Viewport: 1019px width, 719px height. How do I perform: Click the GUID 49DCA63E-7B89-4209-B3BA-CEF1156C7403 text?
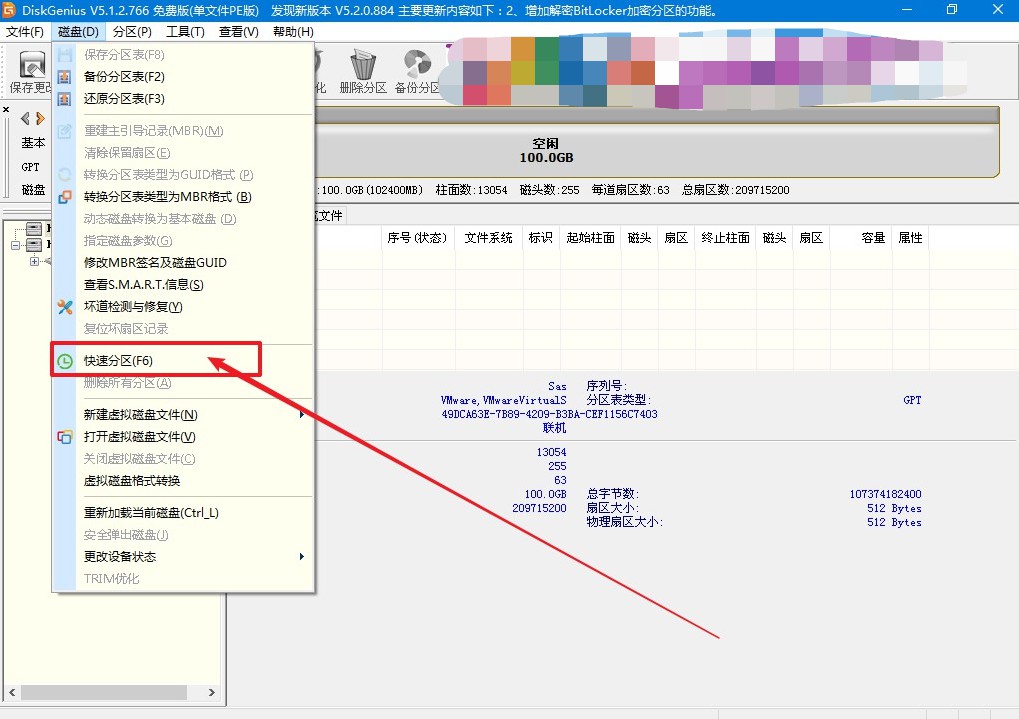point(549,414)
